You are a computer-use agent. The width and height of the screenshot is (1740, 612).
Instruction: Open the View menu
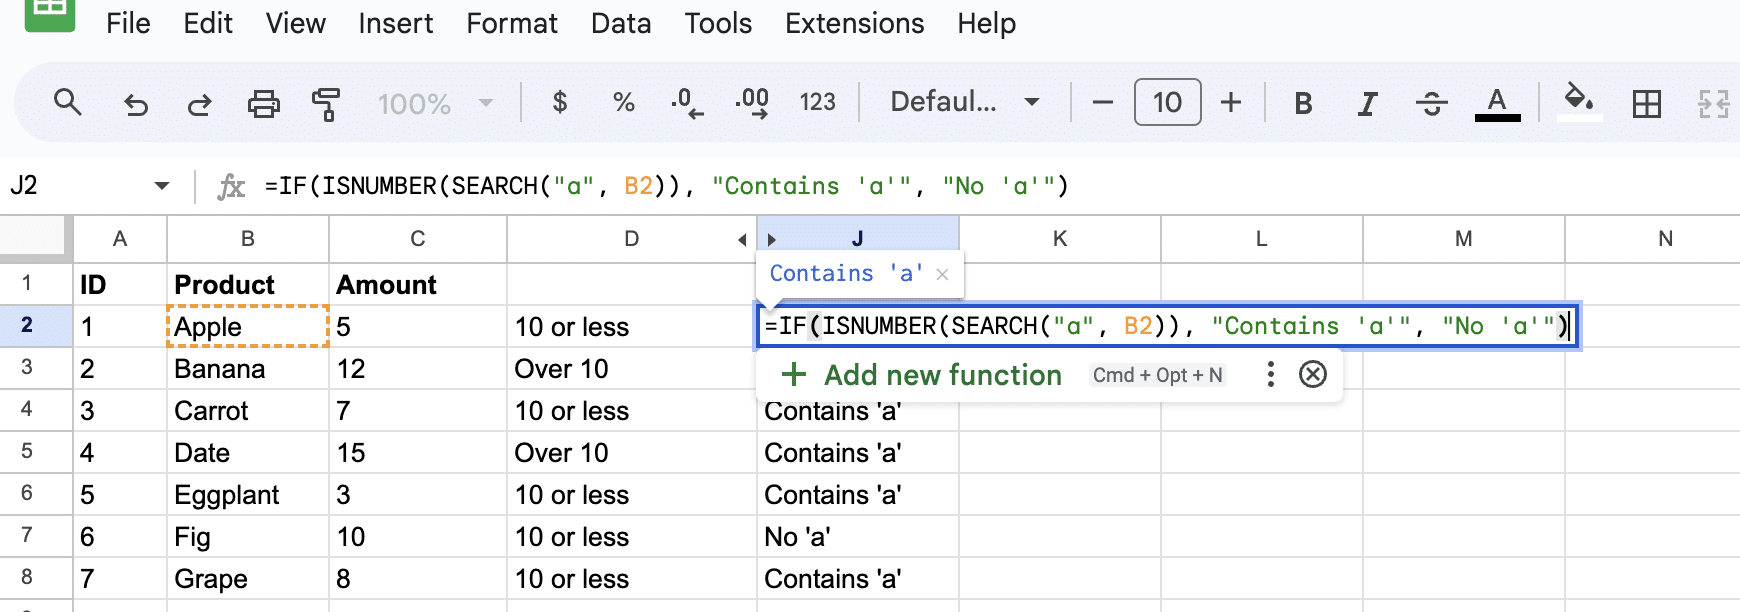coord(296,23)
